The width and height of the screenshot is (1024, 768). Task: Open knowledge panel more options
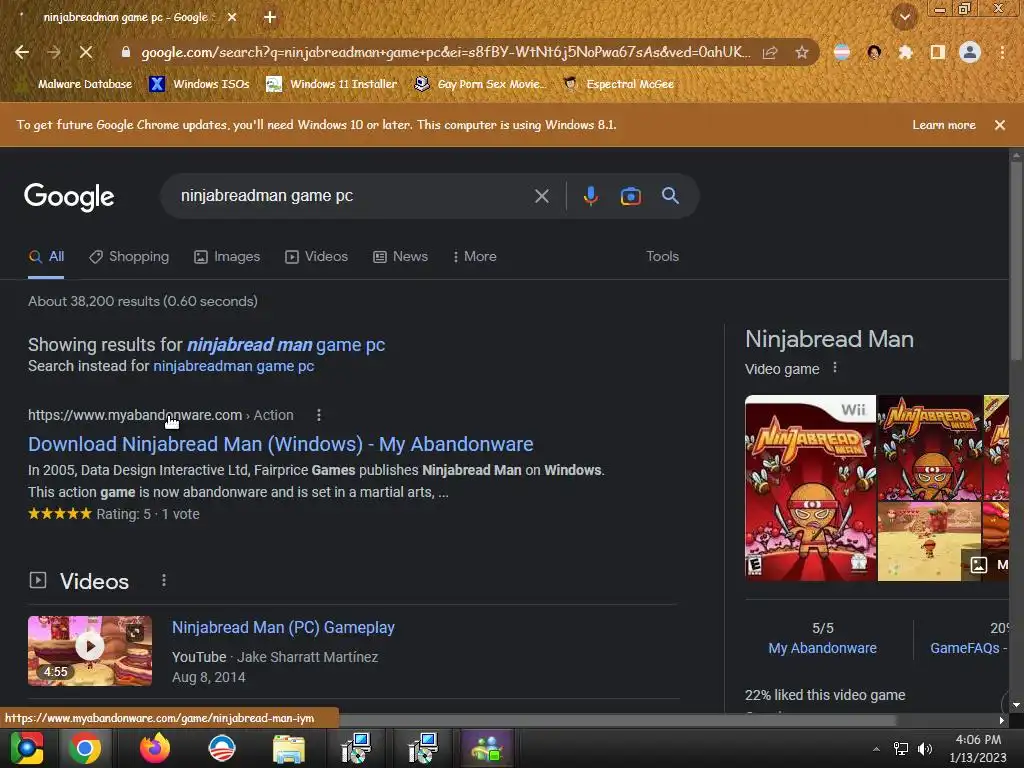[835, 368]
